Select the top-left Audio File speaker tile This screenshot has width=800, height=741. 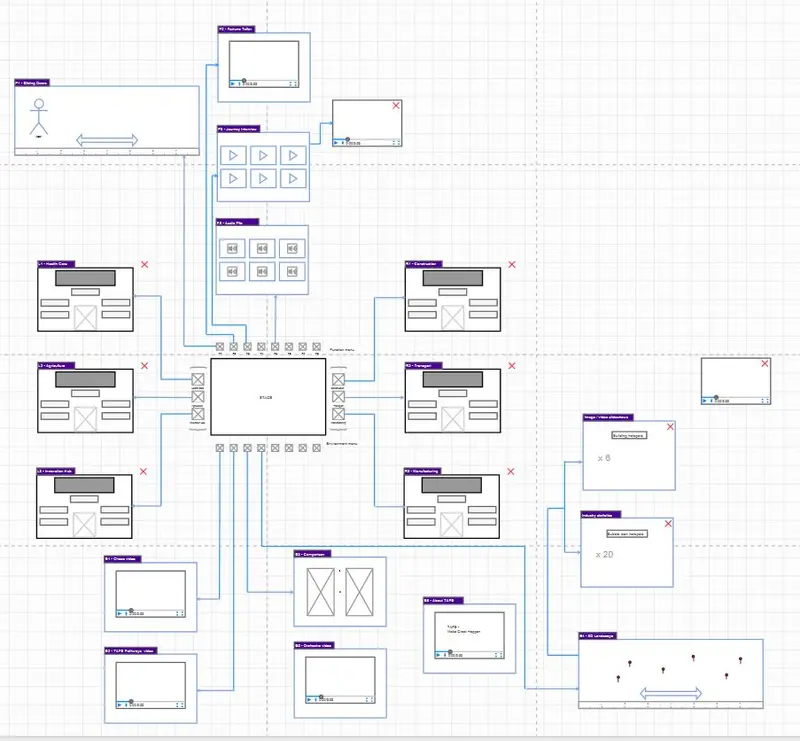[x=232, y=249]
